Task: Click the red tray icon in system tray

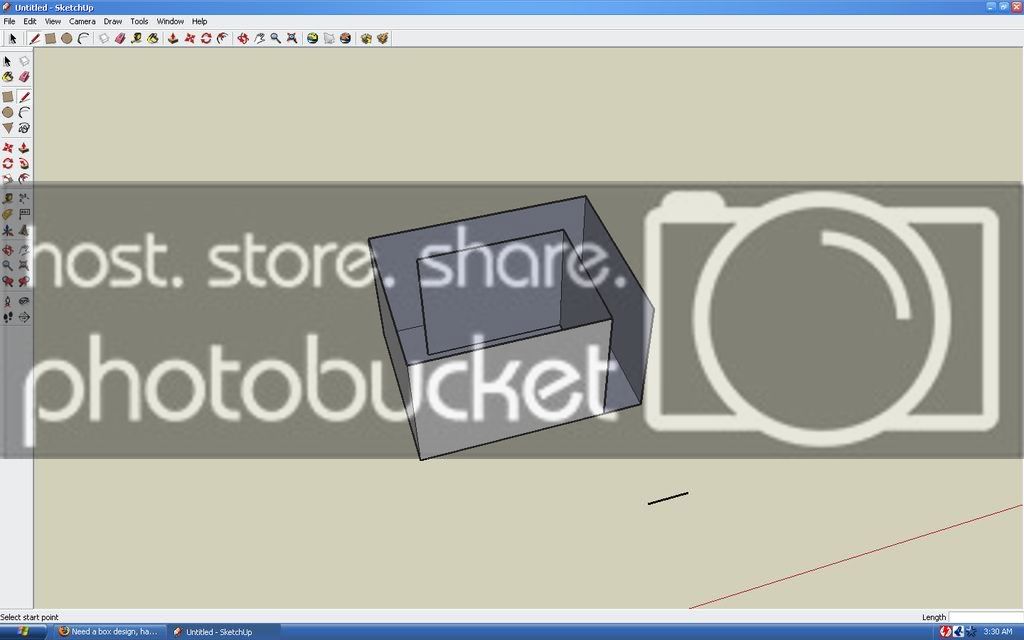Action: [x=945, y=632]
